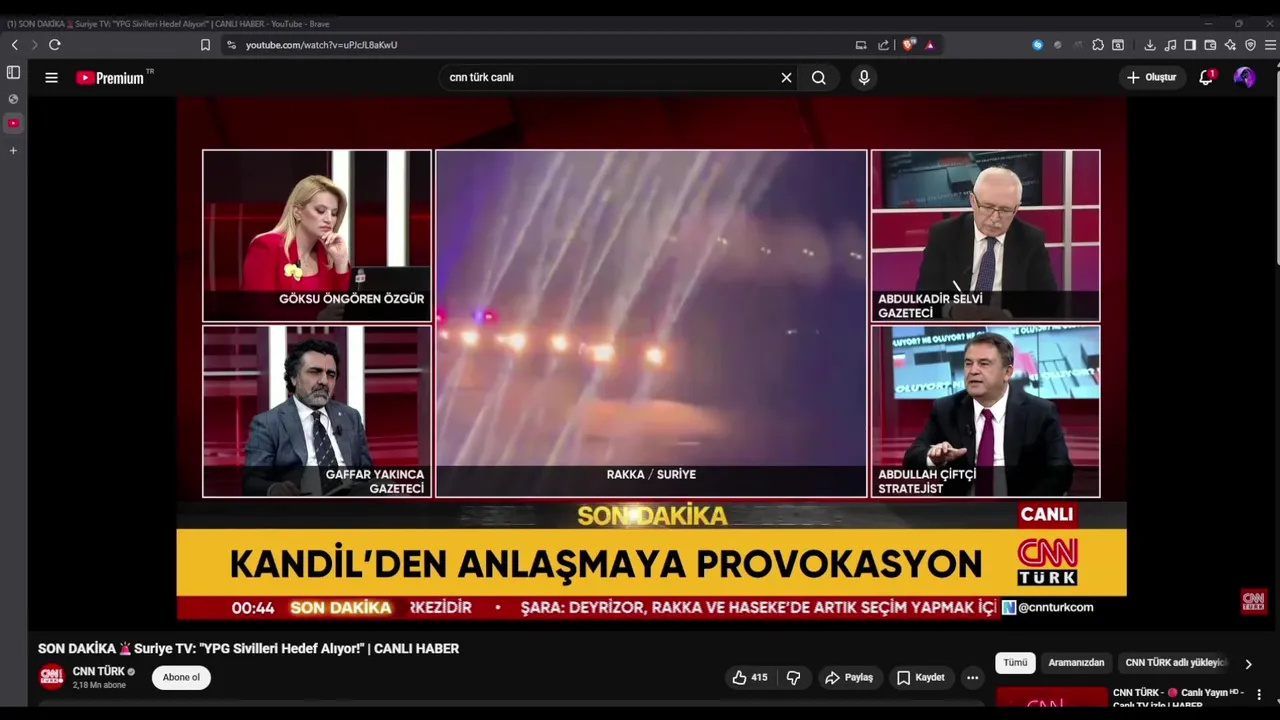Open more actions three-dot menu beside Kaydet

(972, 677)
